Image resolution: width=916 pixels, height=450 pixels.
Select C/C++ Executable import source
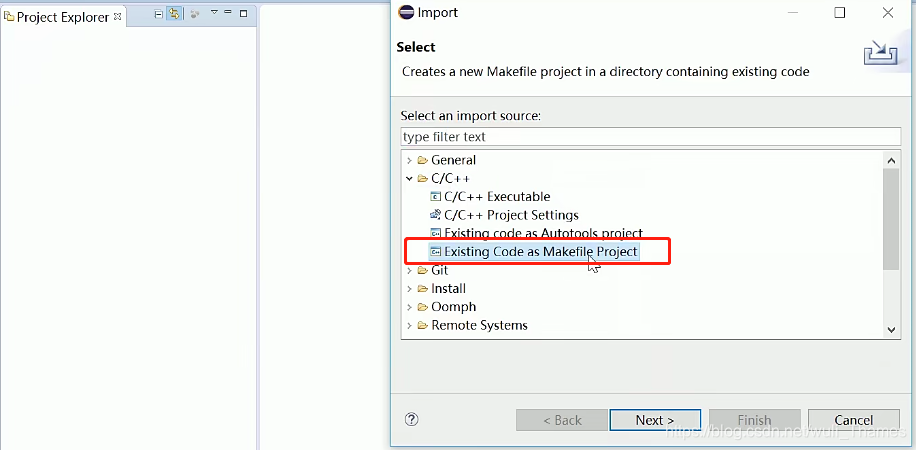click(497, 196)
